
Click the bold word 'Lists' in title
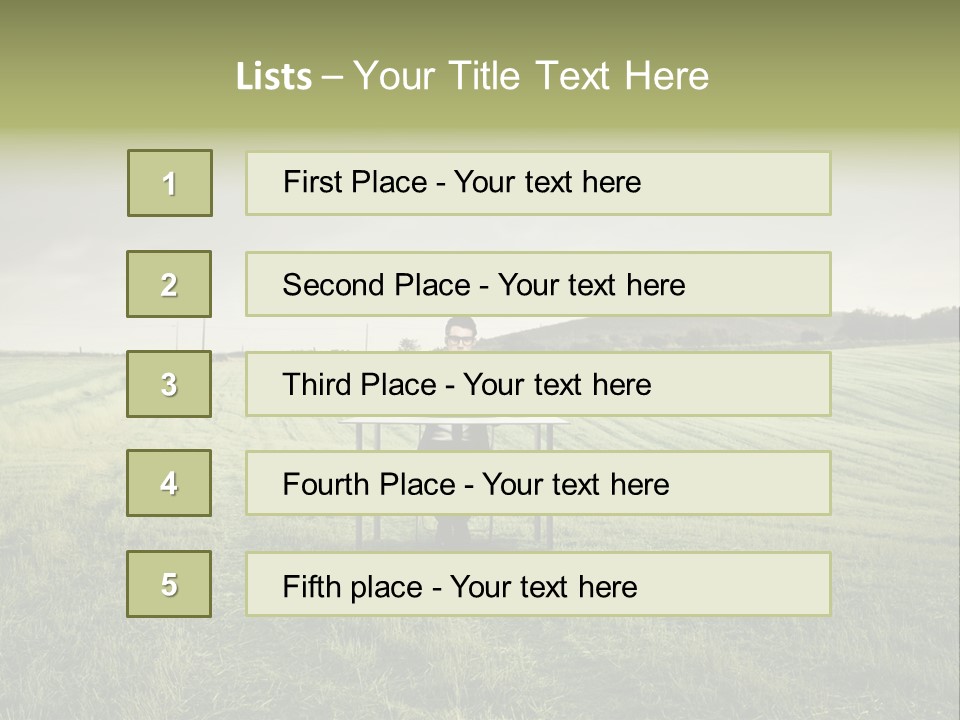tap(274, 76)
